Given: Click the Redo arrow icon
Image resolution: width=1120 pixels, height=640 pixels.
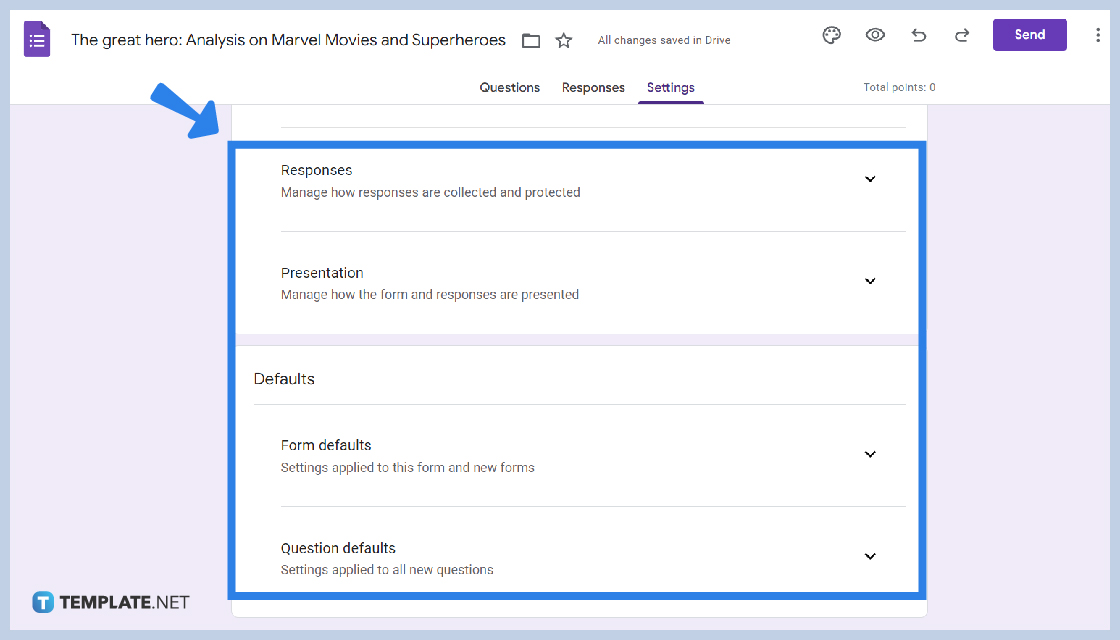Looking at the screenshot, I should tap(961, 35).
